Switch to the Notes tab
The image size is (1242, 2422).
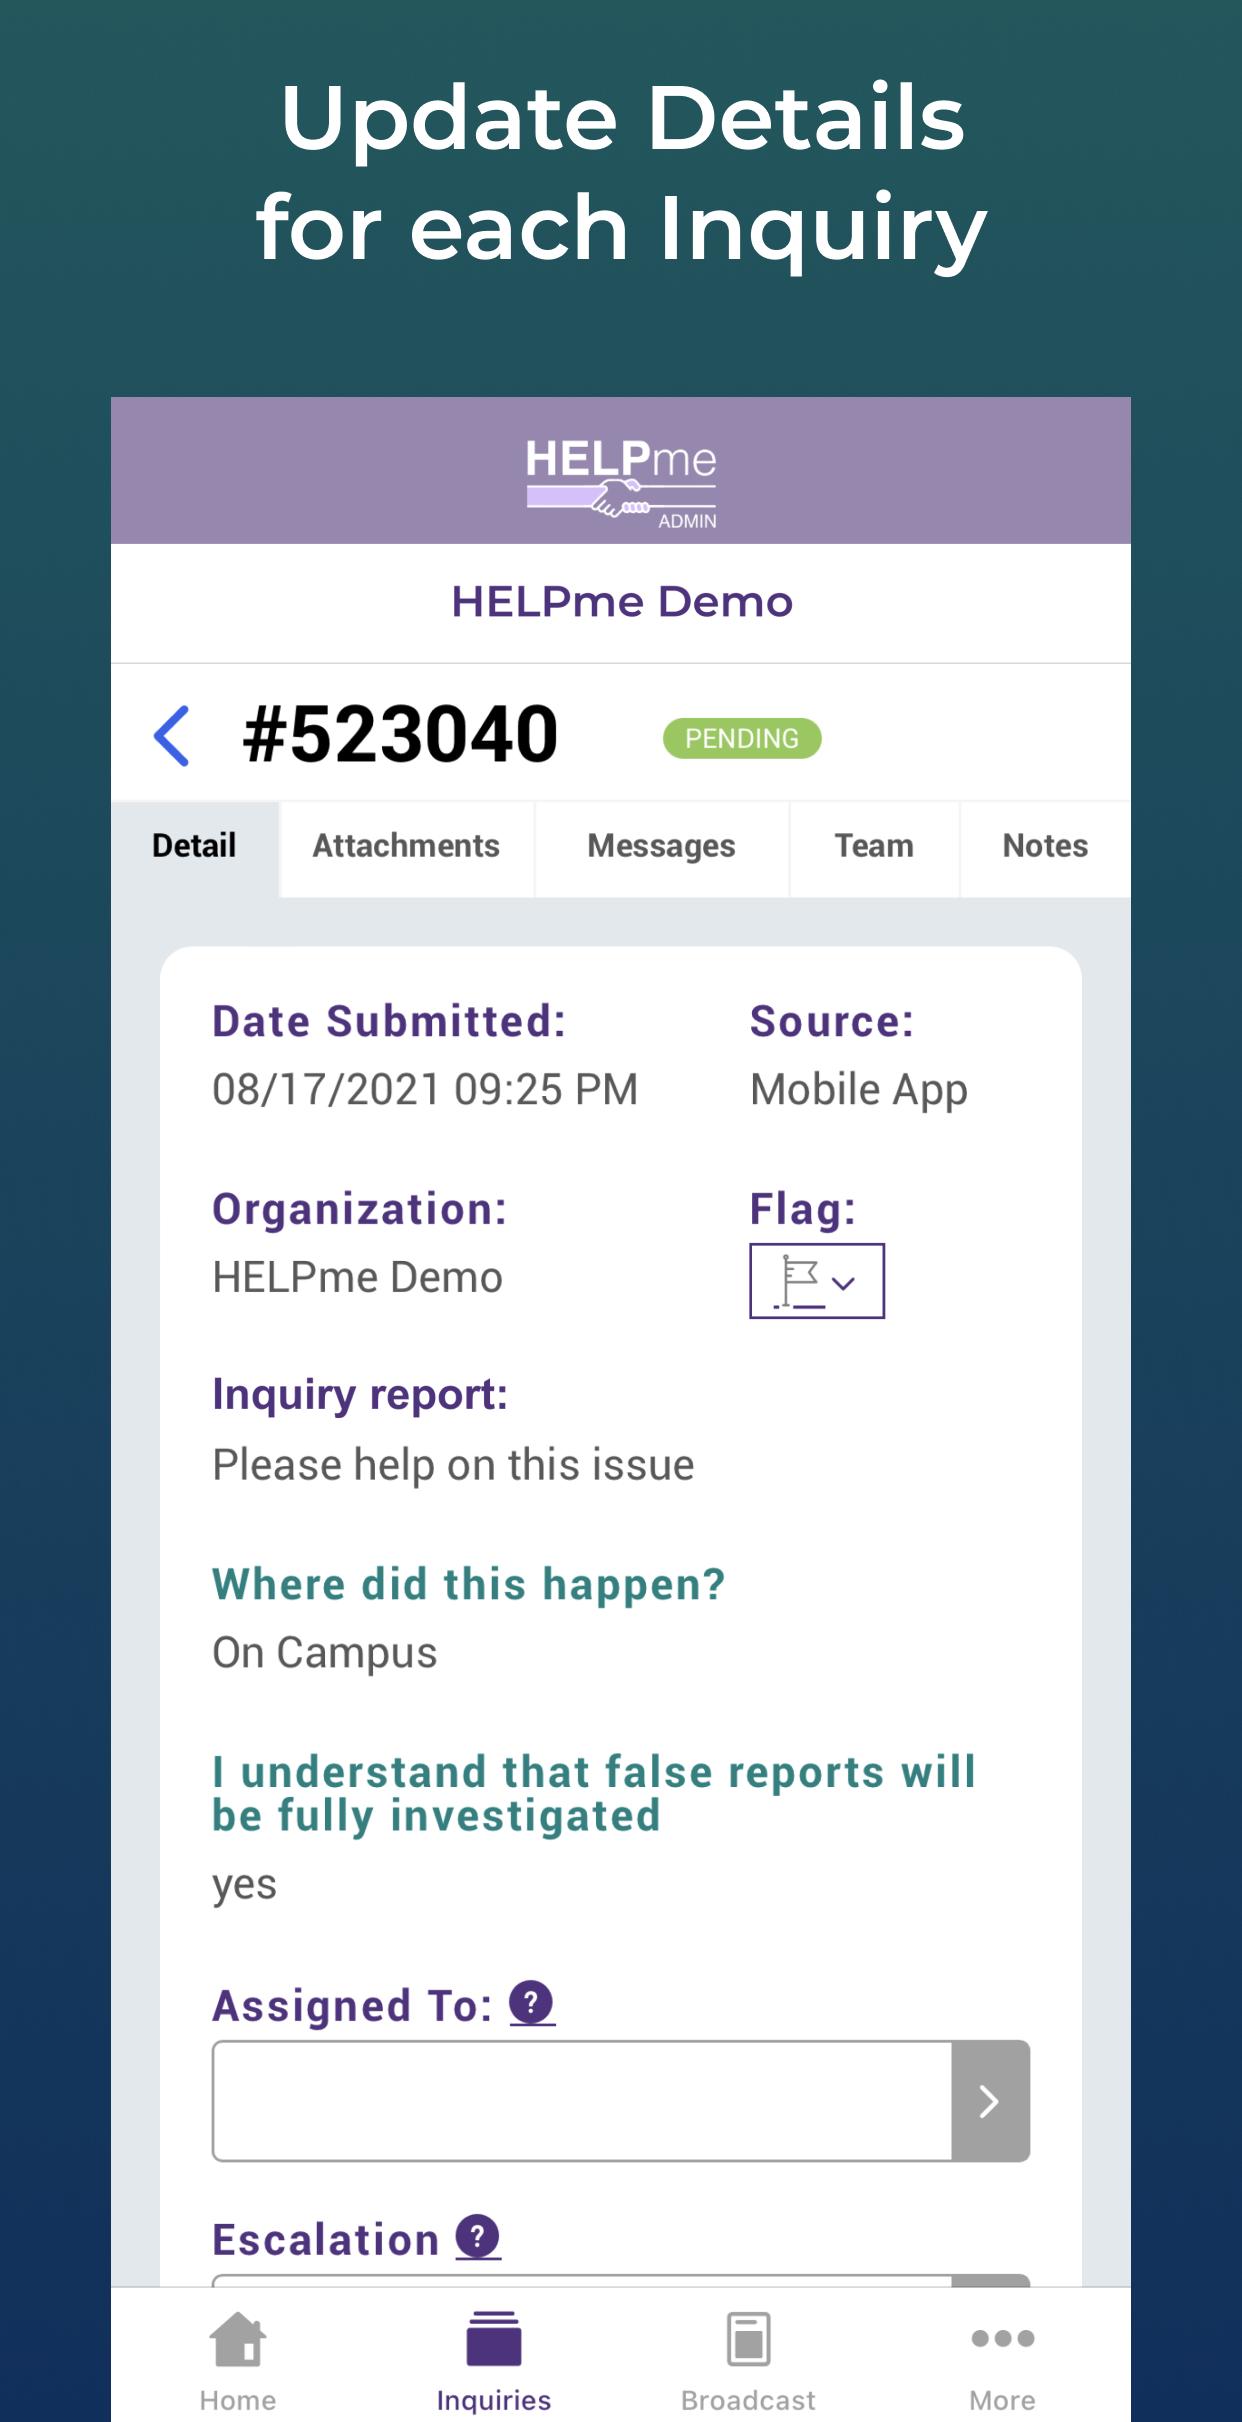[1045, 846]
